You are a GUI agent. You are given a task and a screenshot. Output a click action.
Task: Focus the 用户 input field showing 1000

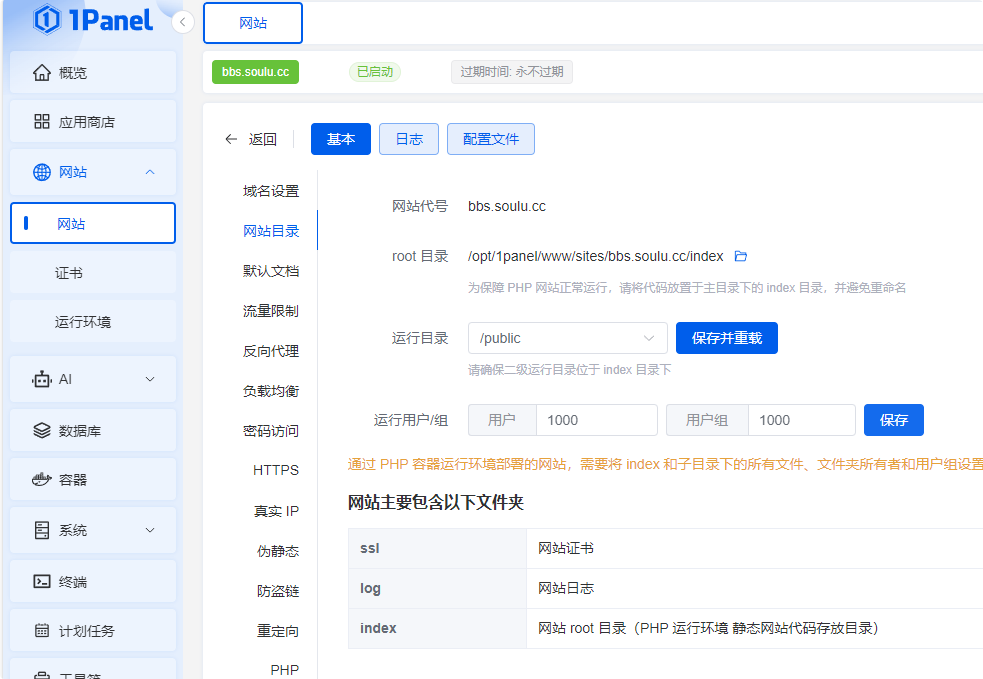point(597,420)
